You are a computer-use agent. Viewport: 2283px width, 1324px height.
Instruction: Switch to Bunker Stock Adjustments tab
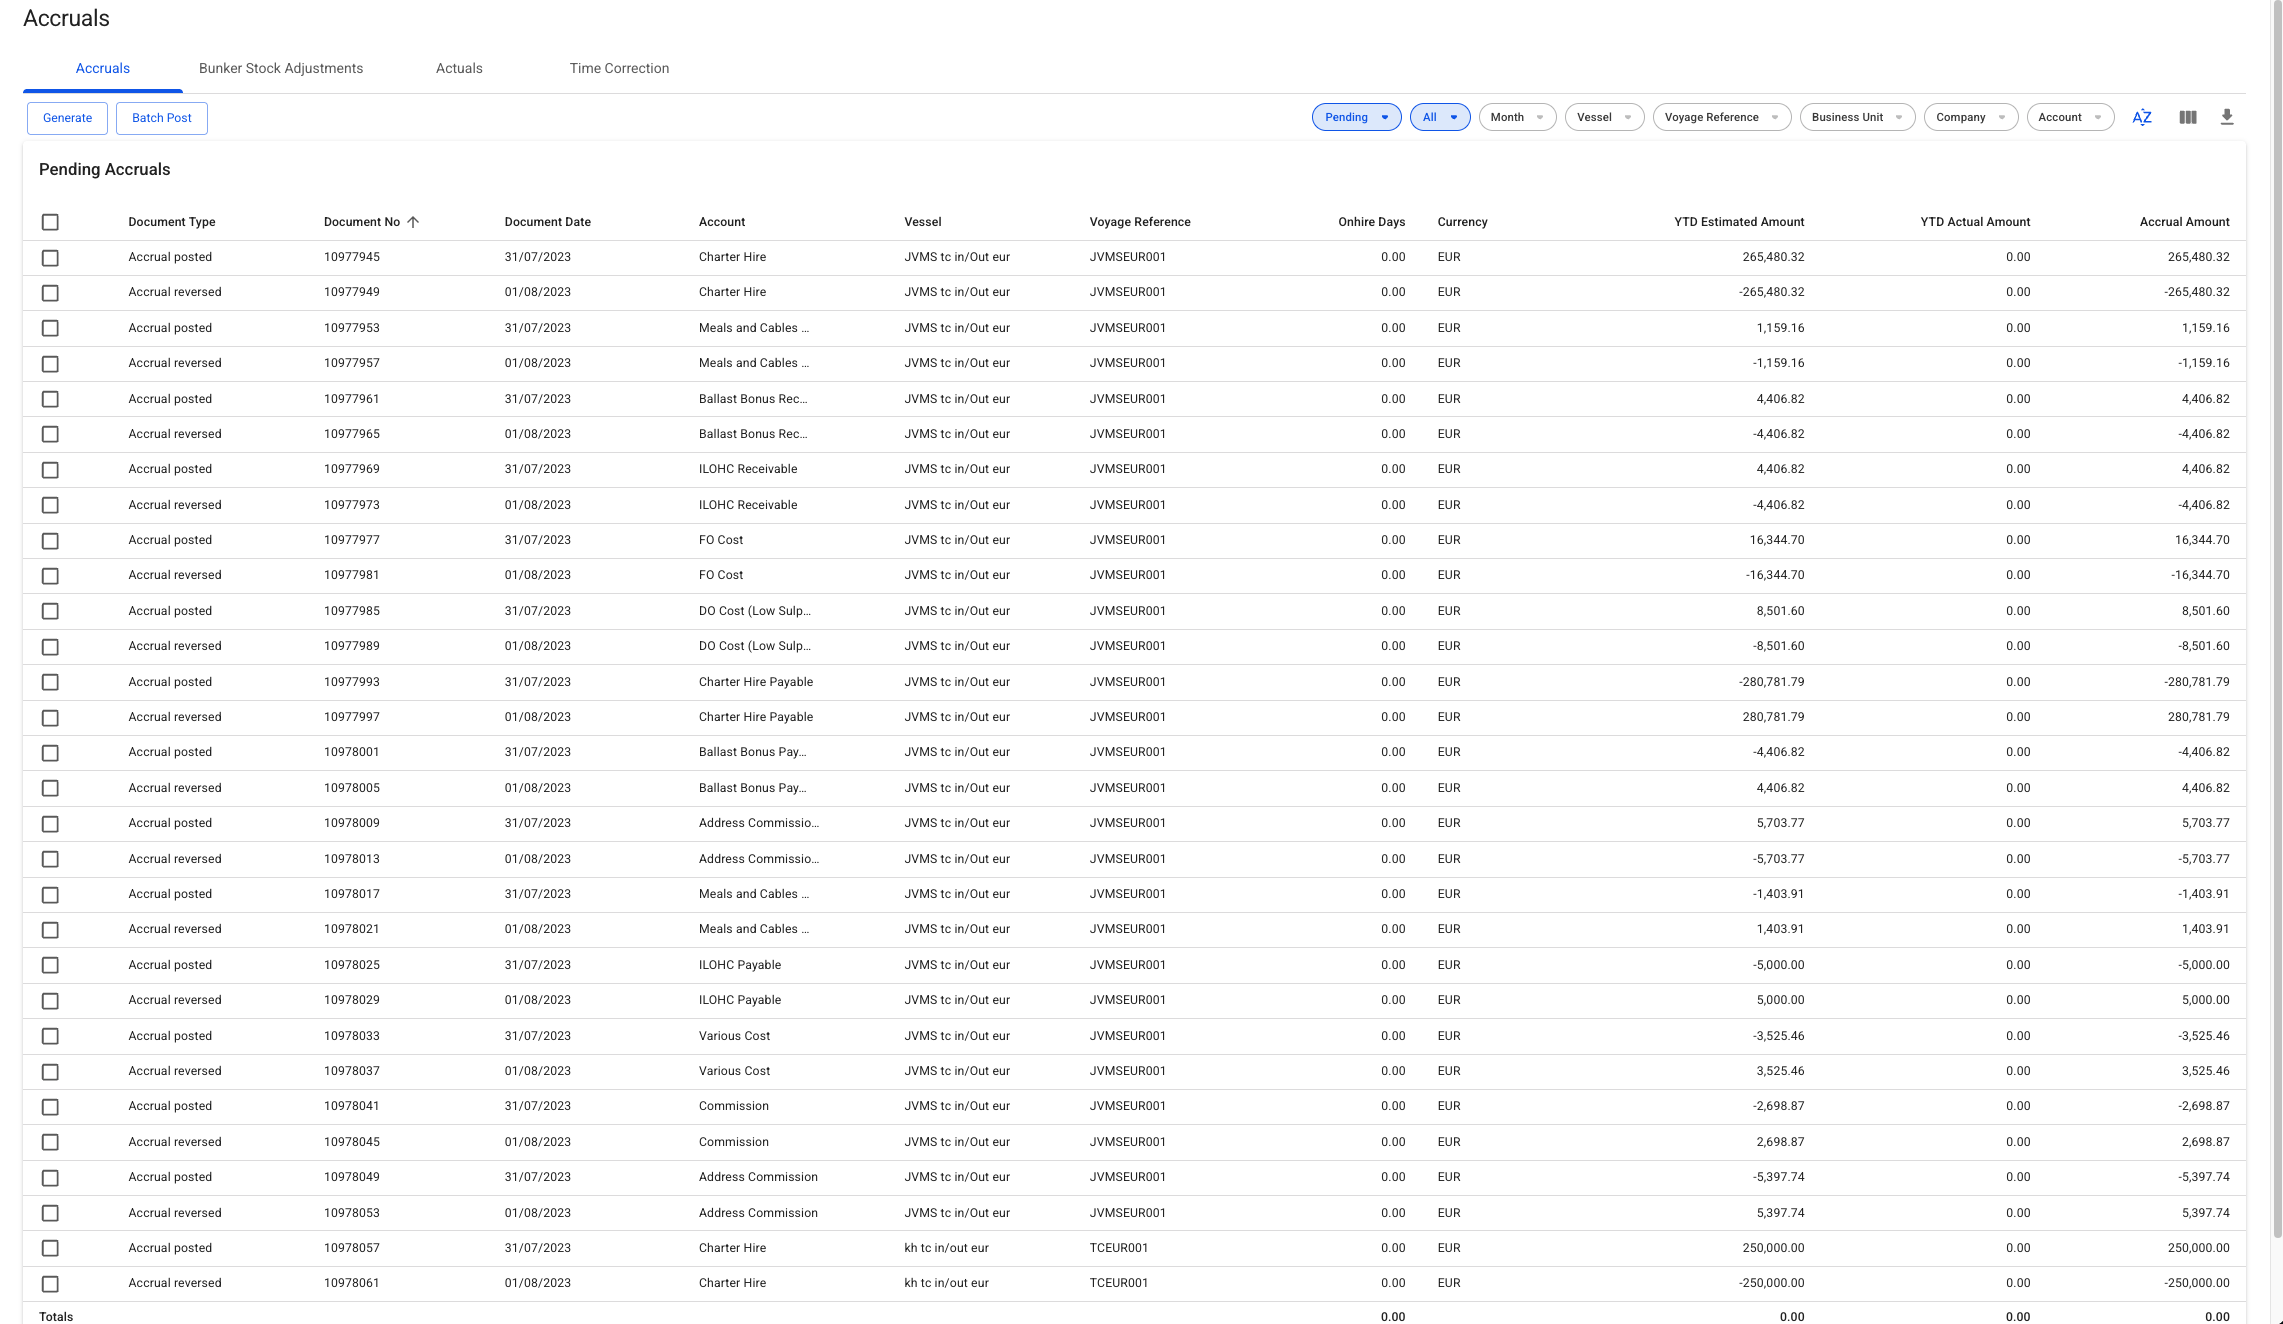click(281, 68)
